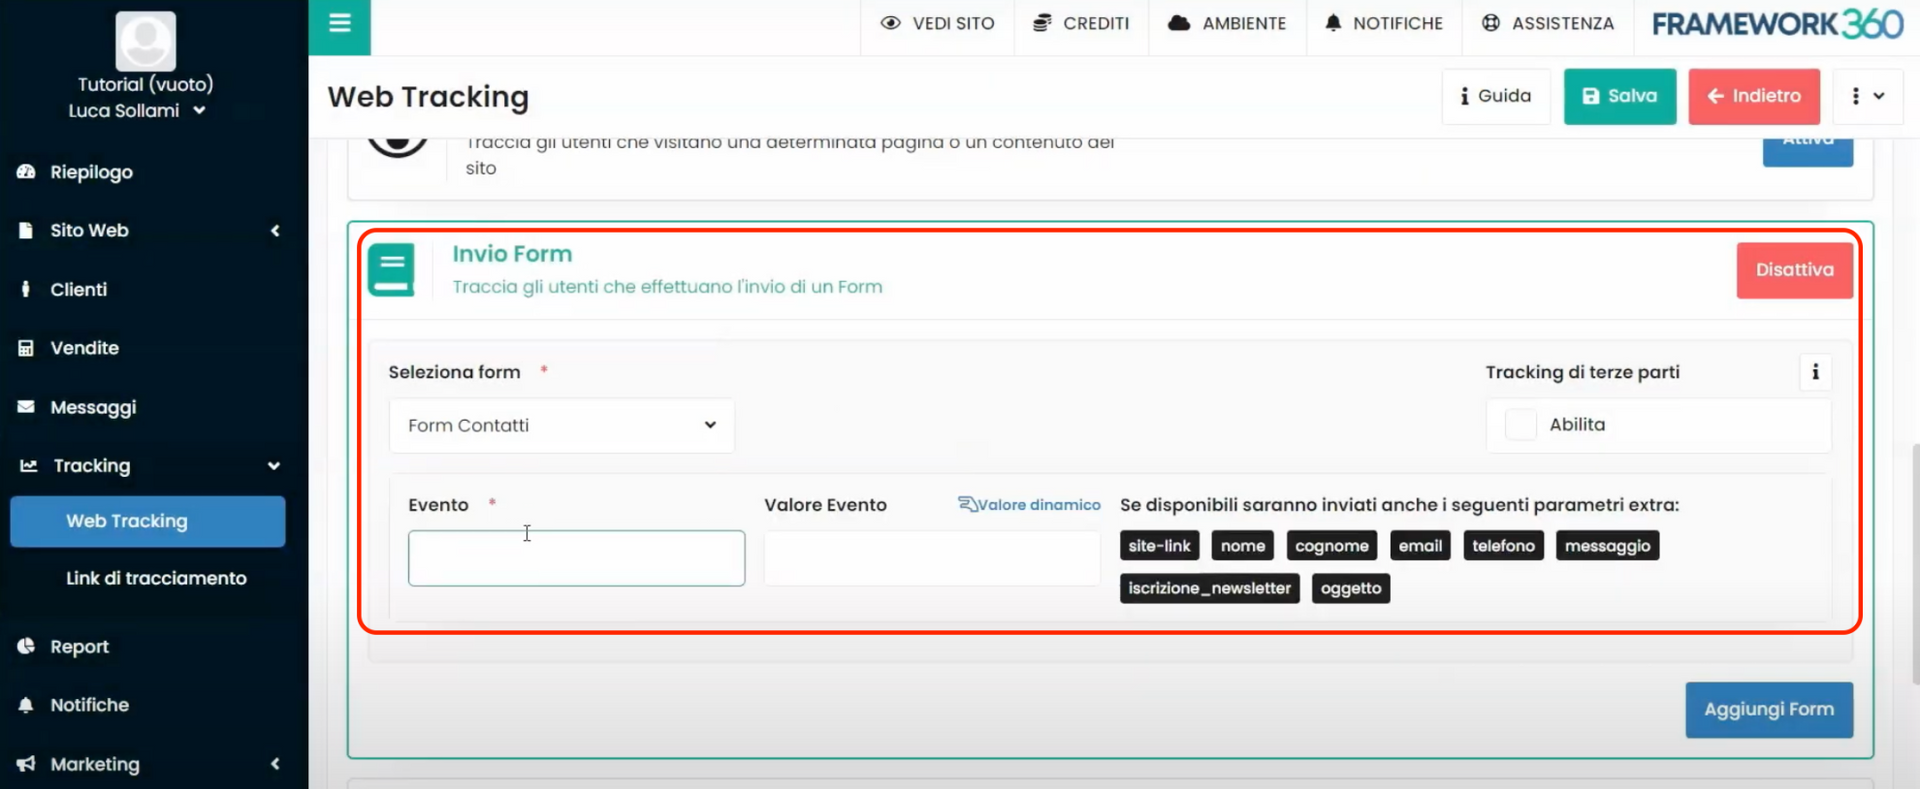Open the three-dot more options dropdown
The image size is (1920, 789).
[1866, 96]
